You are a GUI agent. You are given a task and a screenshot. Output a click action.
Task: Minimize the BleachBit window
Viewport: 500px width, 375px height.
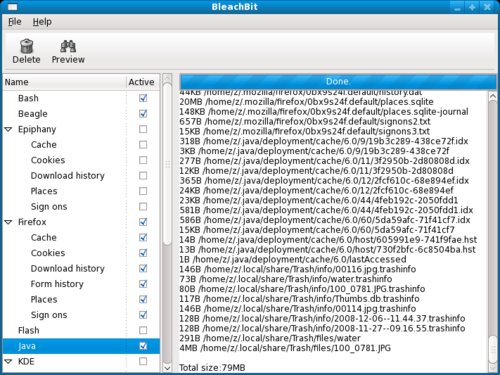pyautogui.click(x=458, y=7)
